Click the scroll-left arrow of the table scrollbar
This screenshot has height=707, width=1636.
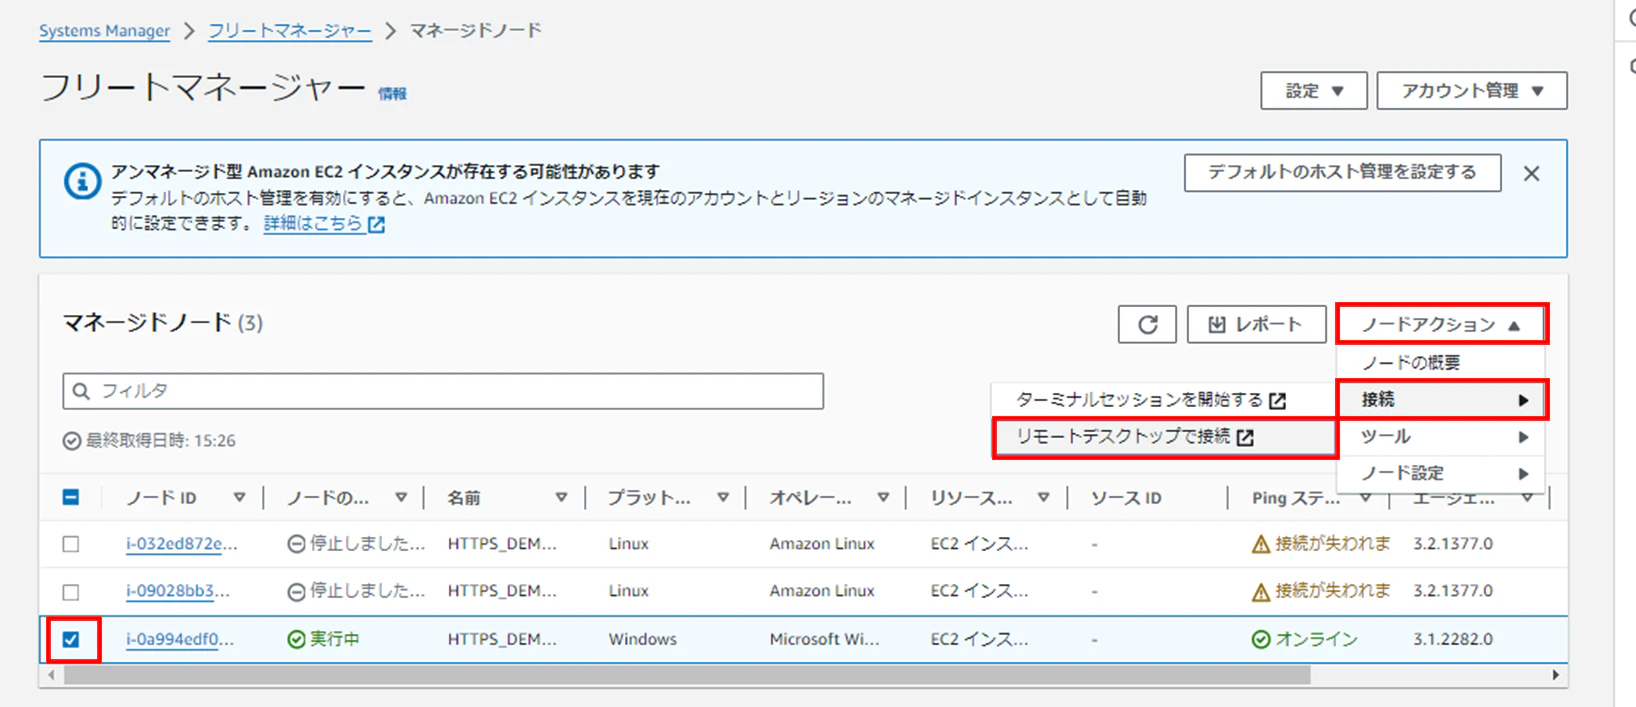52,675
